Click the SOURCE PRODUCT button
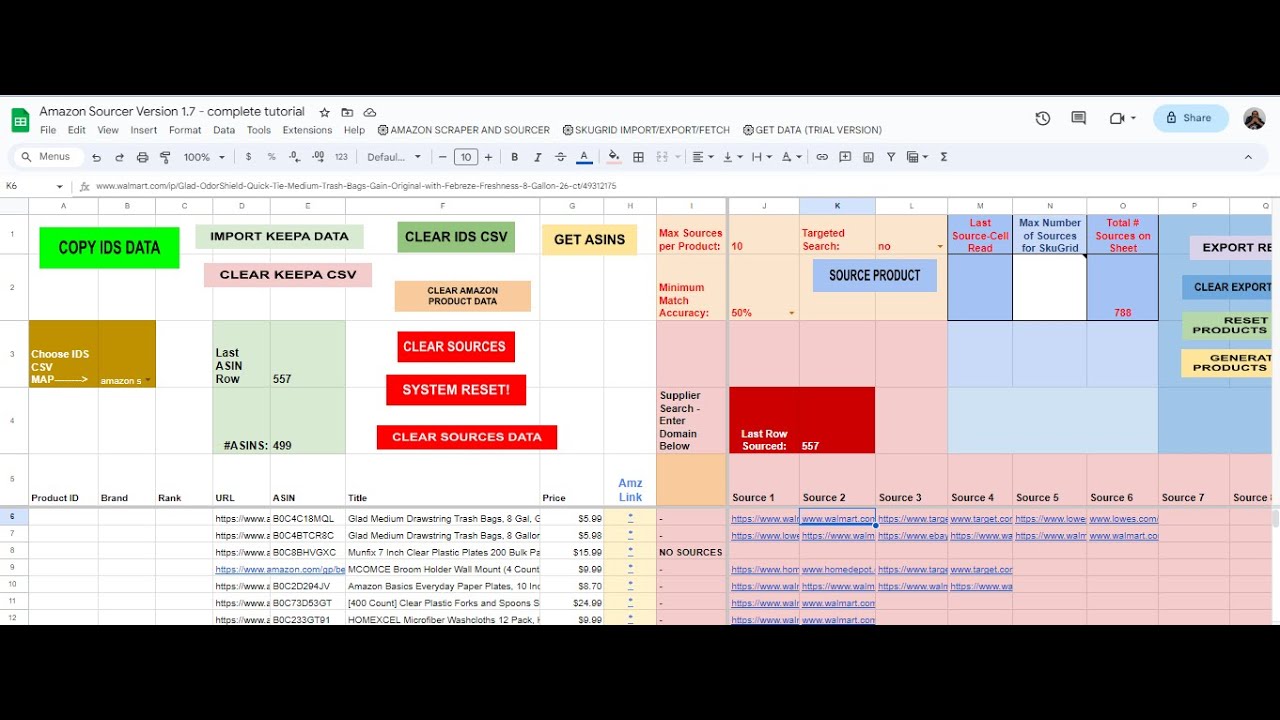The height and width of the screenshot is (720, 1280). coord(874,275)
